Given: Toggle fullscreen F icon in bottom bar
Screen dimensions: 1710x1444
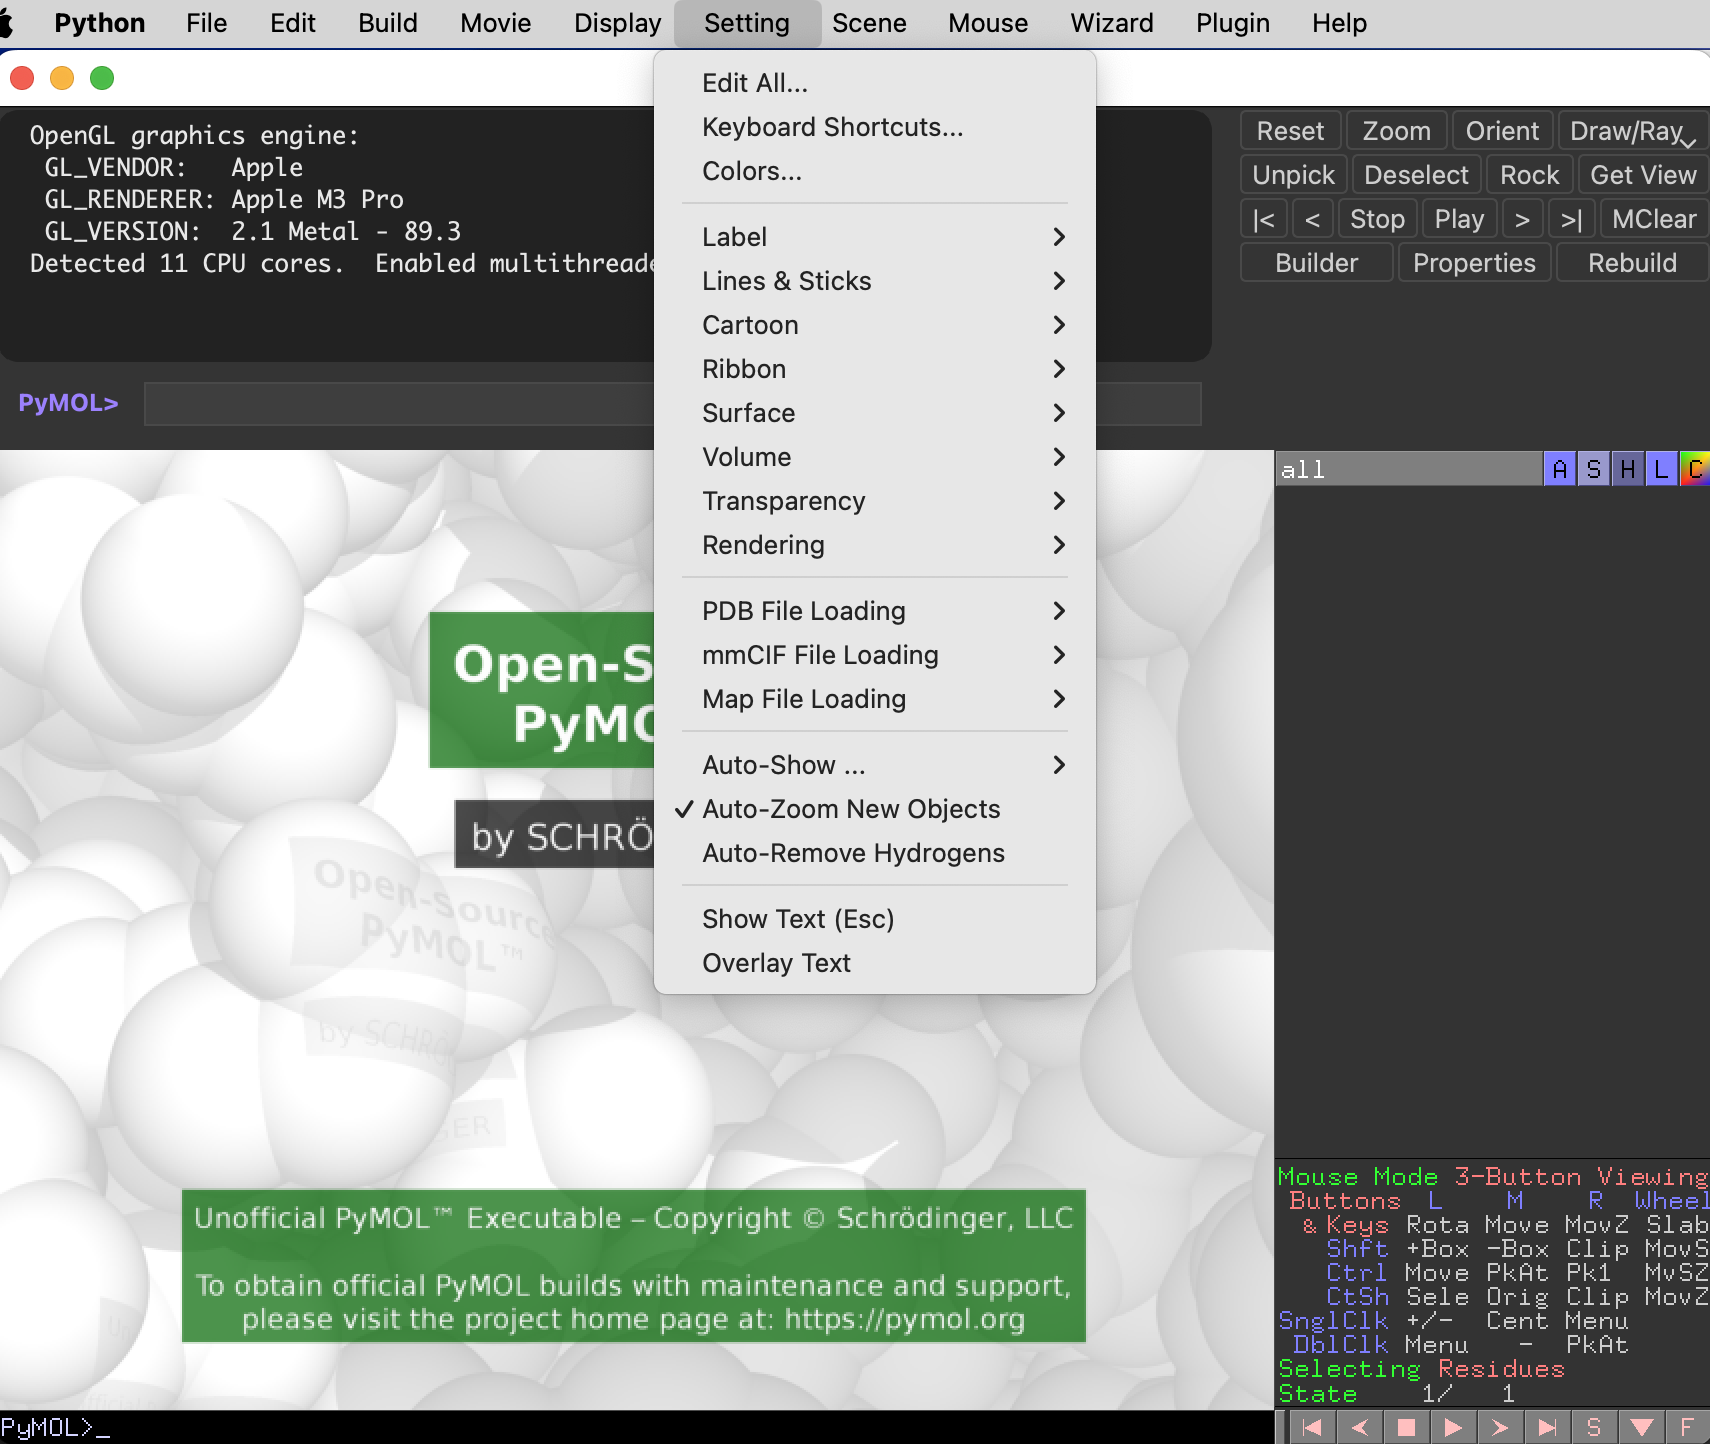Looking at the screenshot, I should coord(1688,1427).
